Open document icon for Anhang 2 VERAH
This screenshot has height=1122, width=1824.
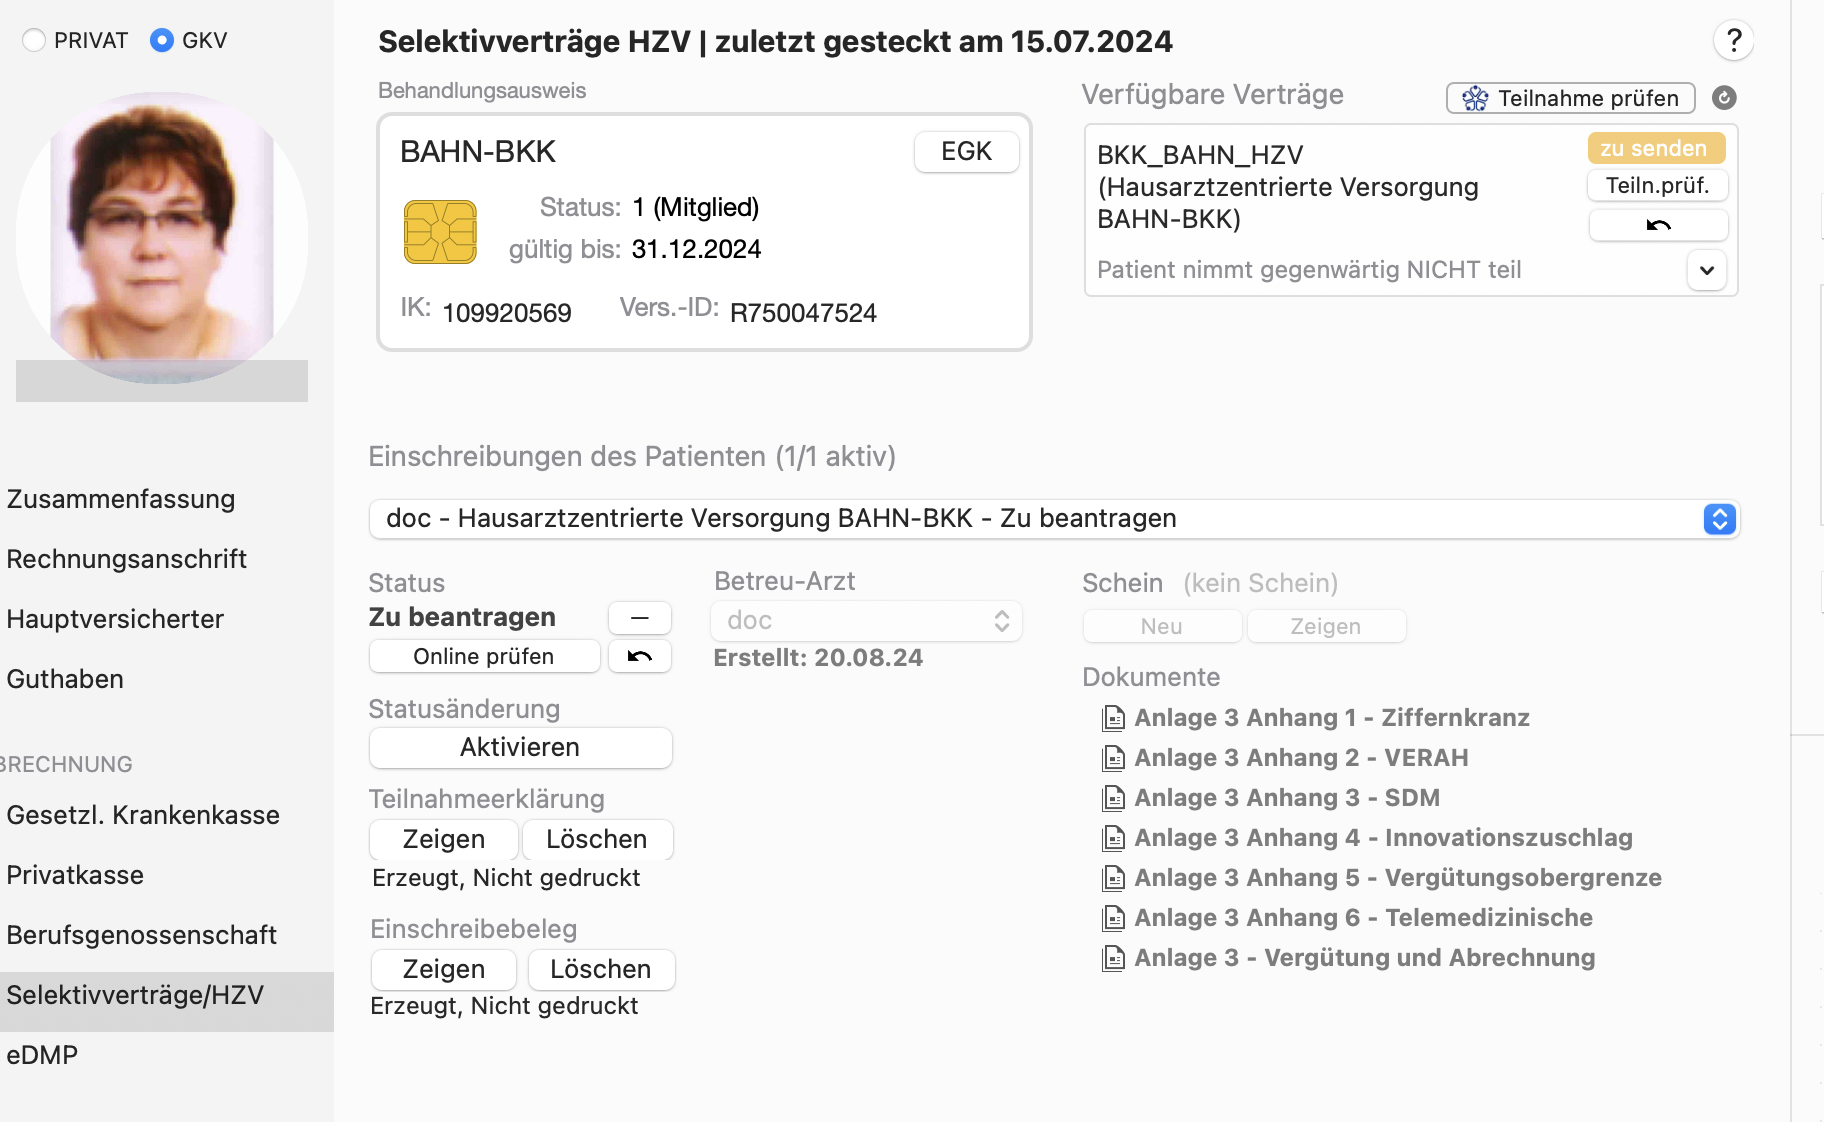point(1113,758)
